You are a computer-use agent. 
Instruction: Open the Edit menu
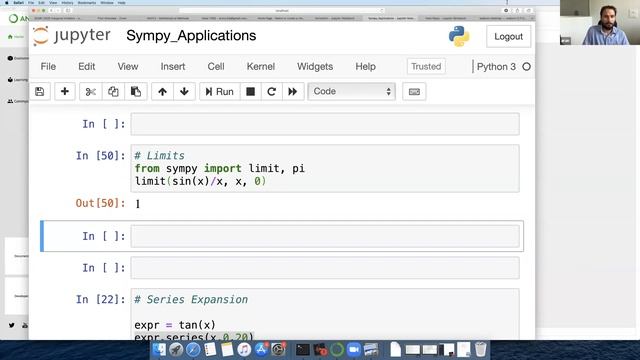(x=87, y=67)
